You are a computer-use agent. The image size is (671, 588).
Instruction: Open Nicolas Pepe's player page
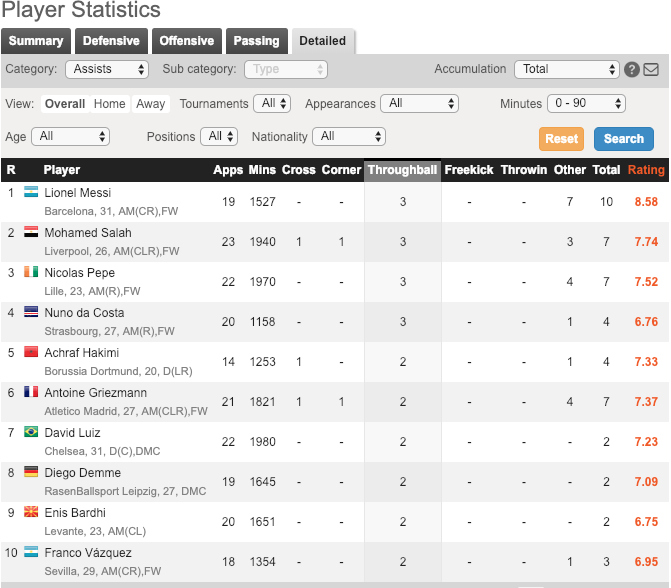[80, 273]
